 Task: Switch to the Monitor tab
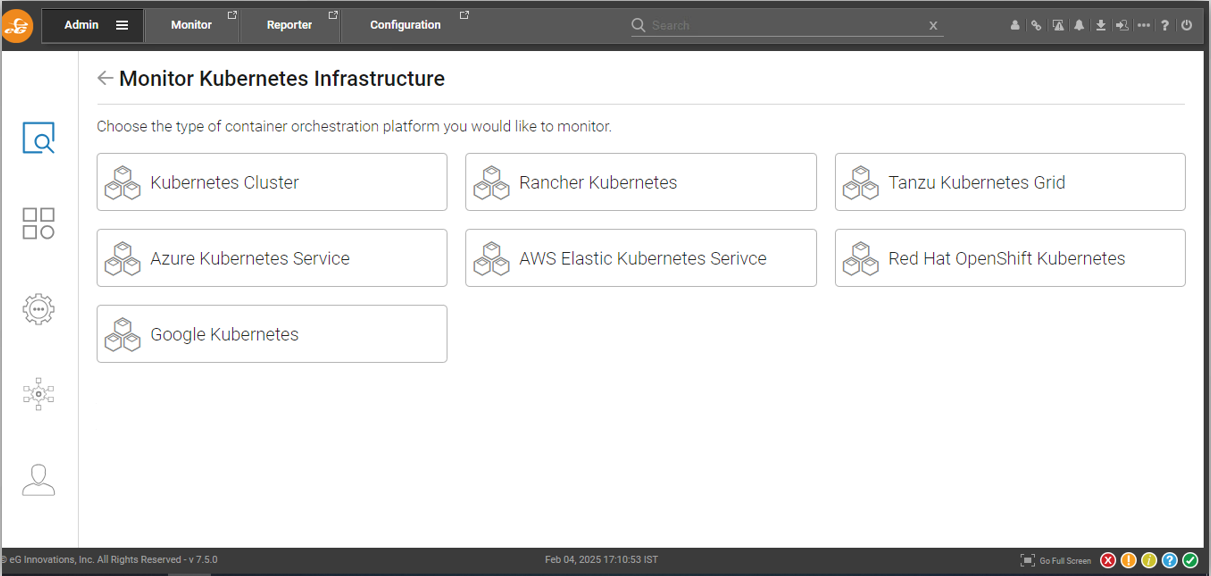(191, 25)
